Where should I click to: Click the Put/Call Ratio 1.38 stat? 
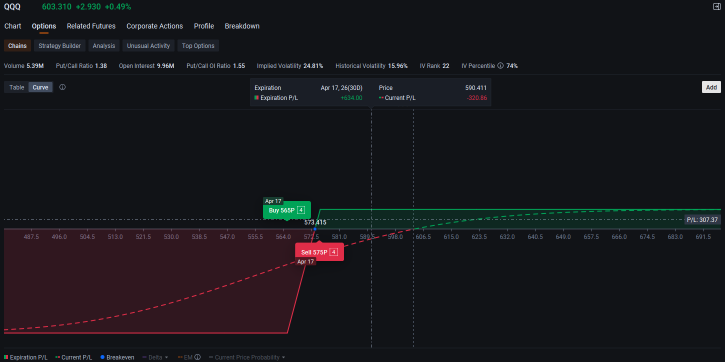81,66
